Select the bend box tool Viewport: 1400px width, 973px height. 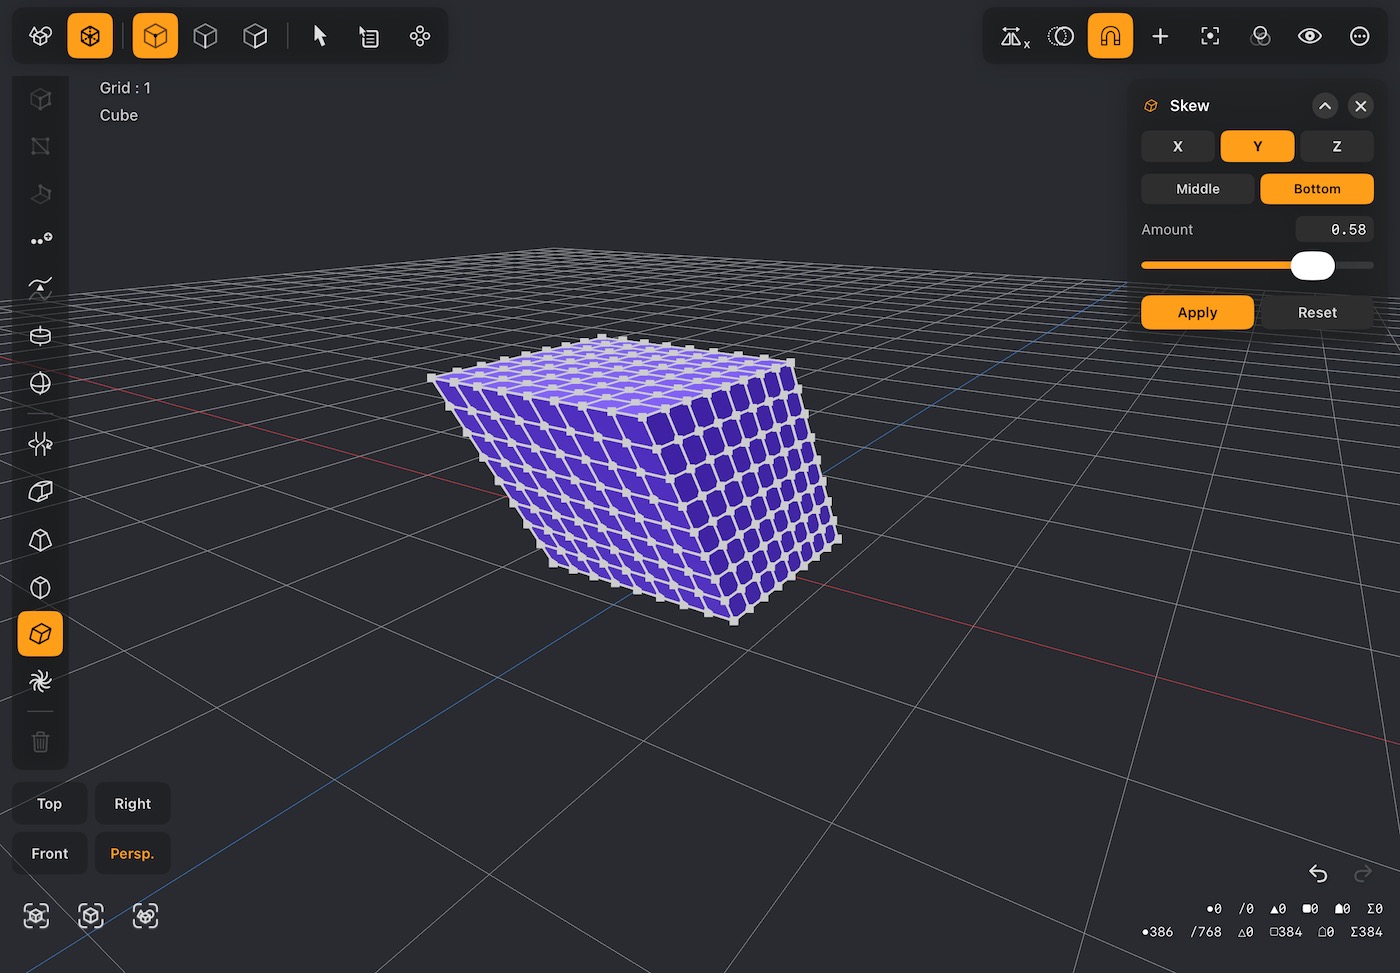40,491
